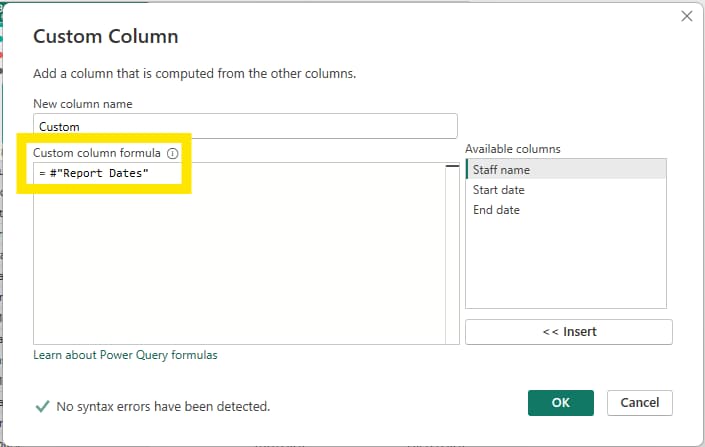705x447 pixels.
Task: Click the green syntax check mark icon
Action: pyautogui.click(x=42, y=406)
